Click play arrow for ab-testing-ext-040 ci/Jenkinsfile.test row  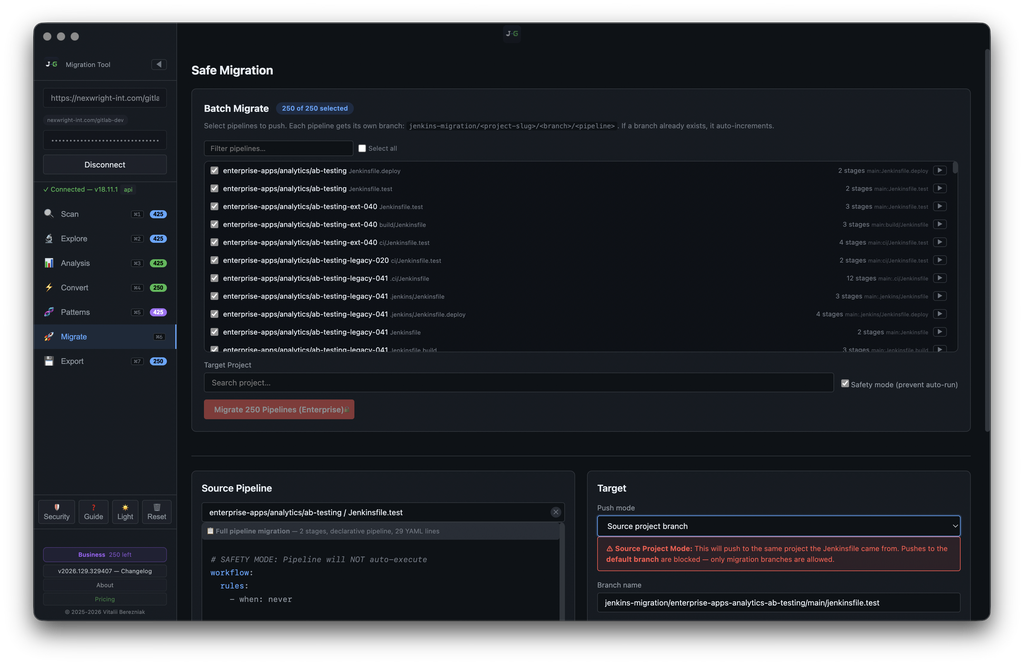click(x=940, y=242)
